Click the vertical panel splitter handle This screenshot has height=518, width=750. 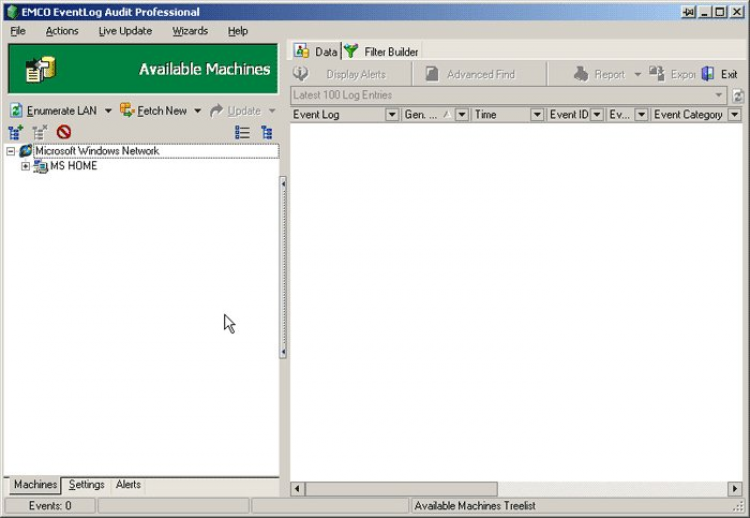tap(283, 267)
